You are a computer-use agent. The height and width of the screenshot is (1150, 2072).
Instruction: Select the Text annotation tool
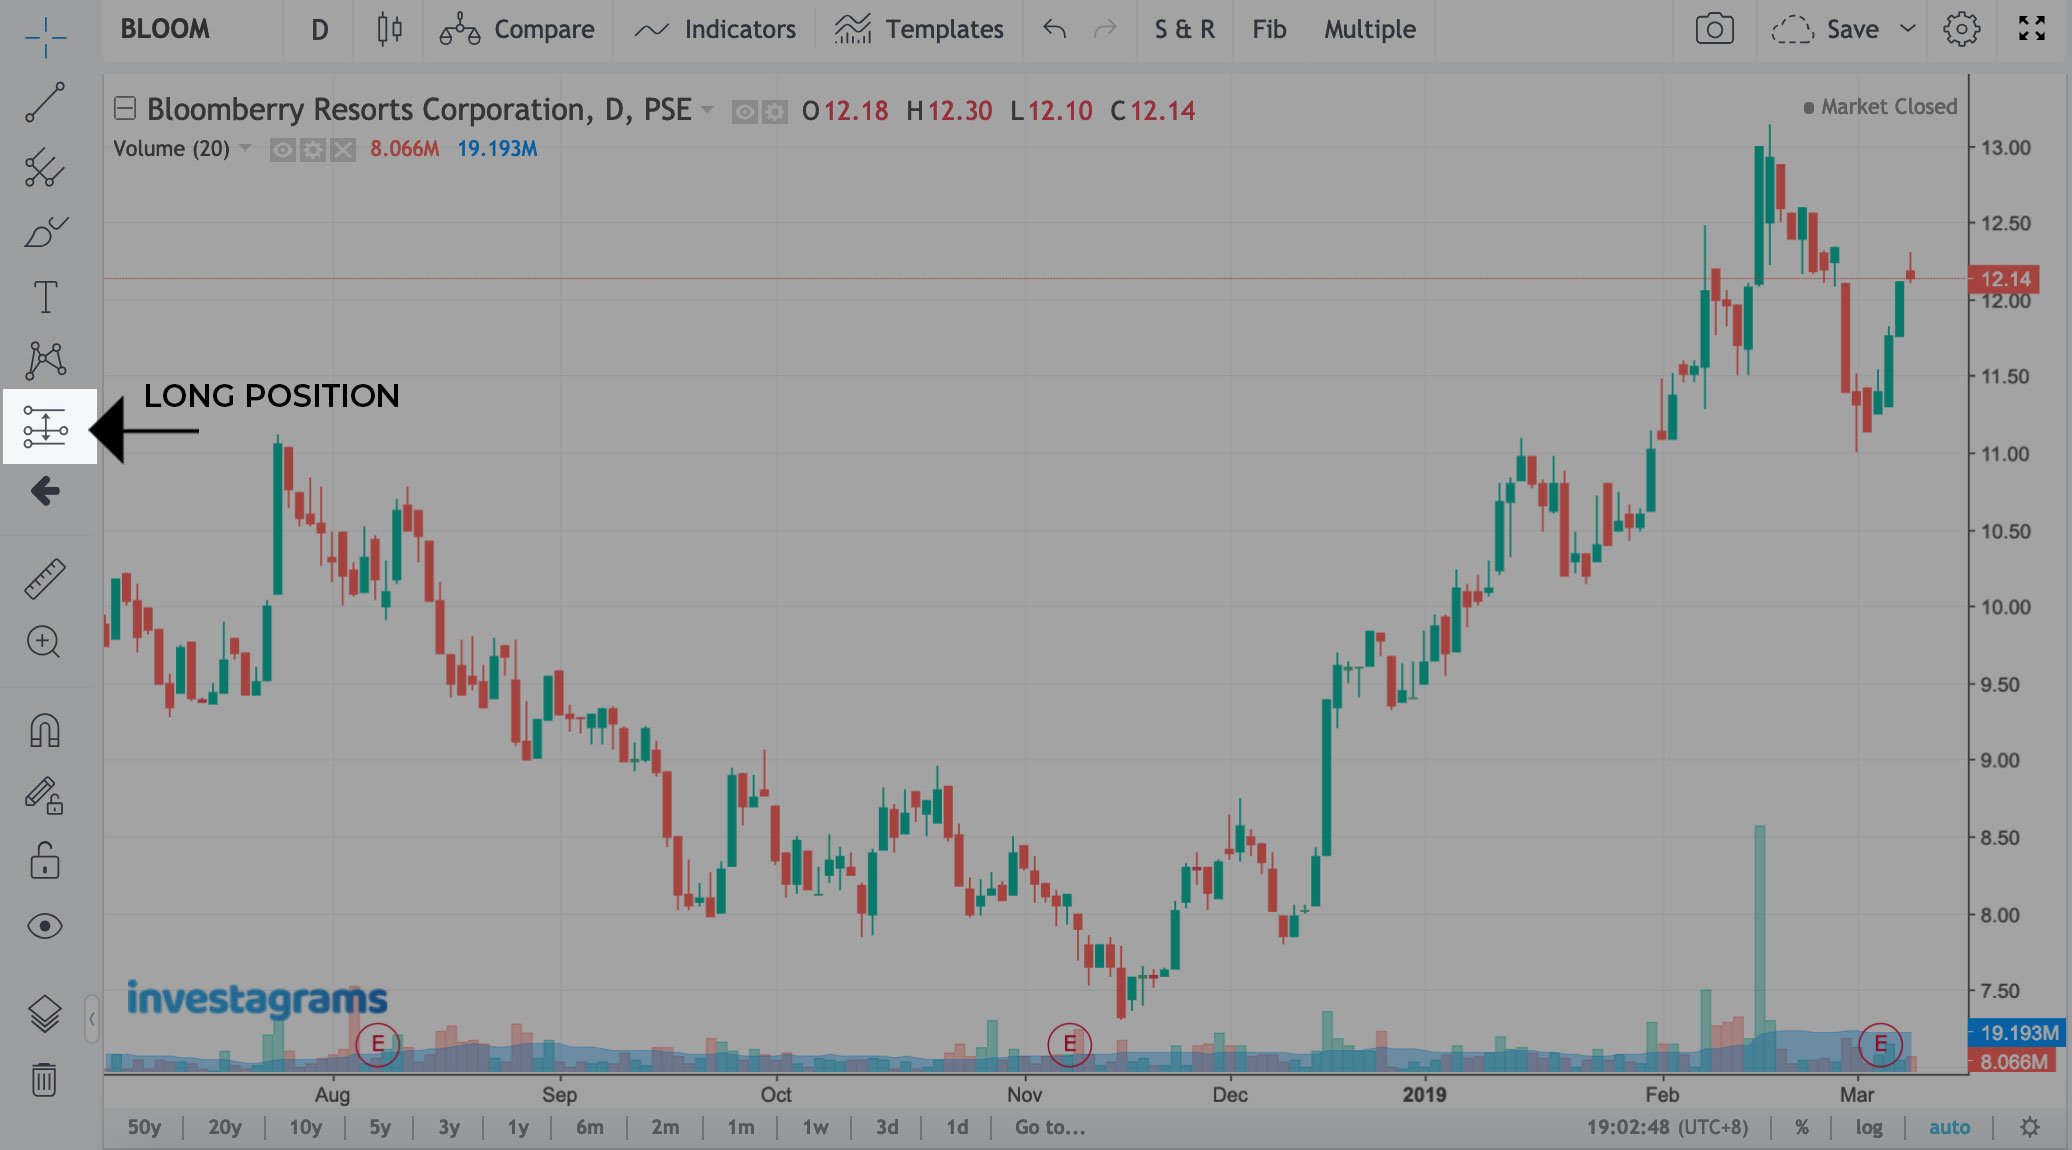coord(45,297)
